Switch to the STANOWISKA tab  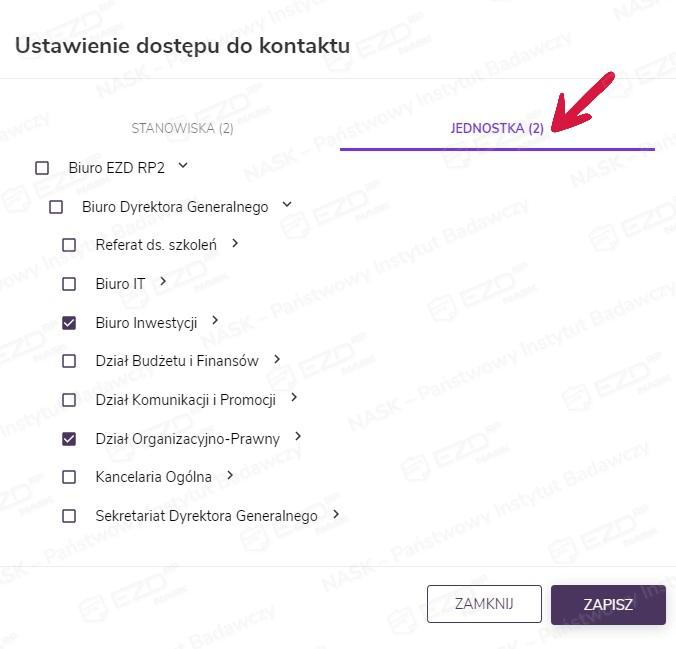point(183,129)
